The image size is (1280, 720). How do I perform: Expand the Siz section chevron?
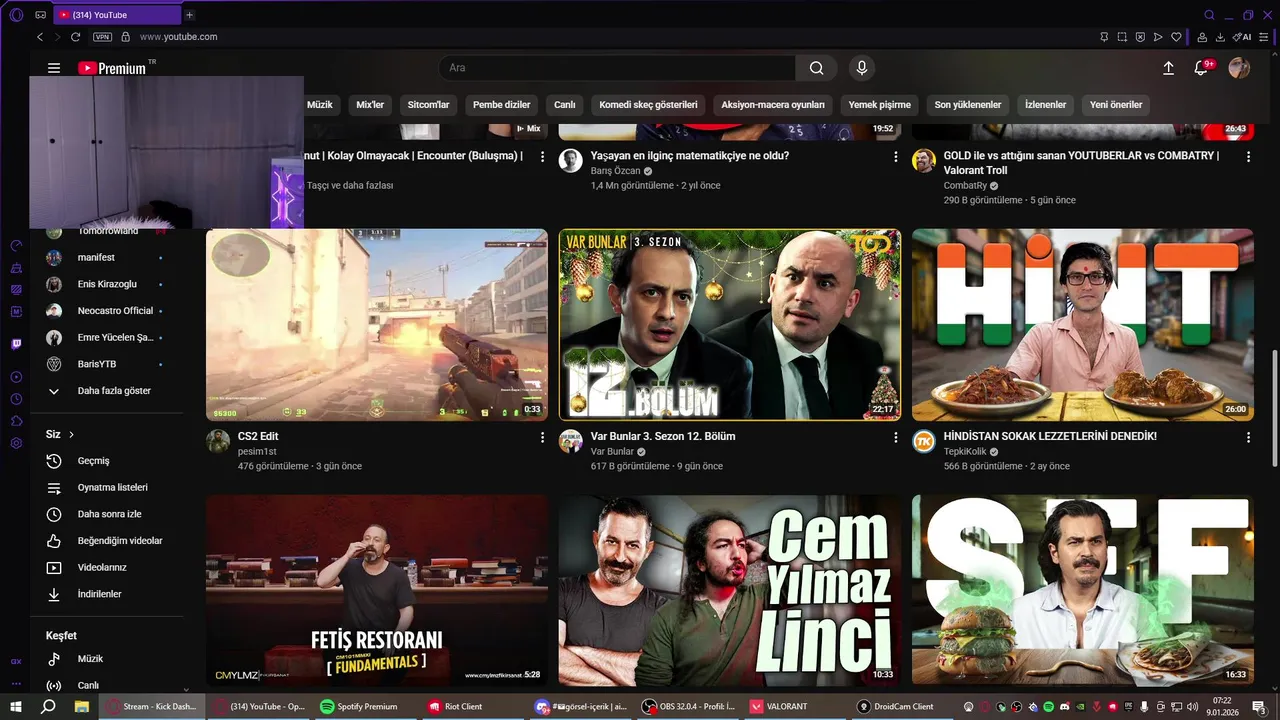coord(72,435)
